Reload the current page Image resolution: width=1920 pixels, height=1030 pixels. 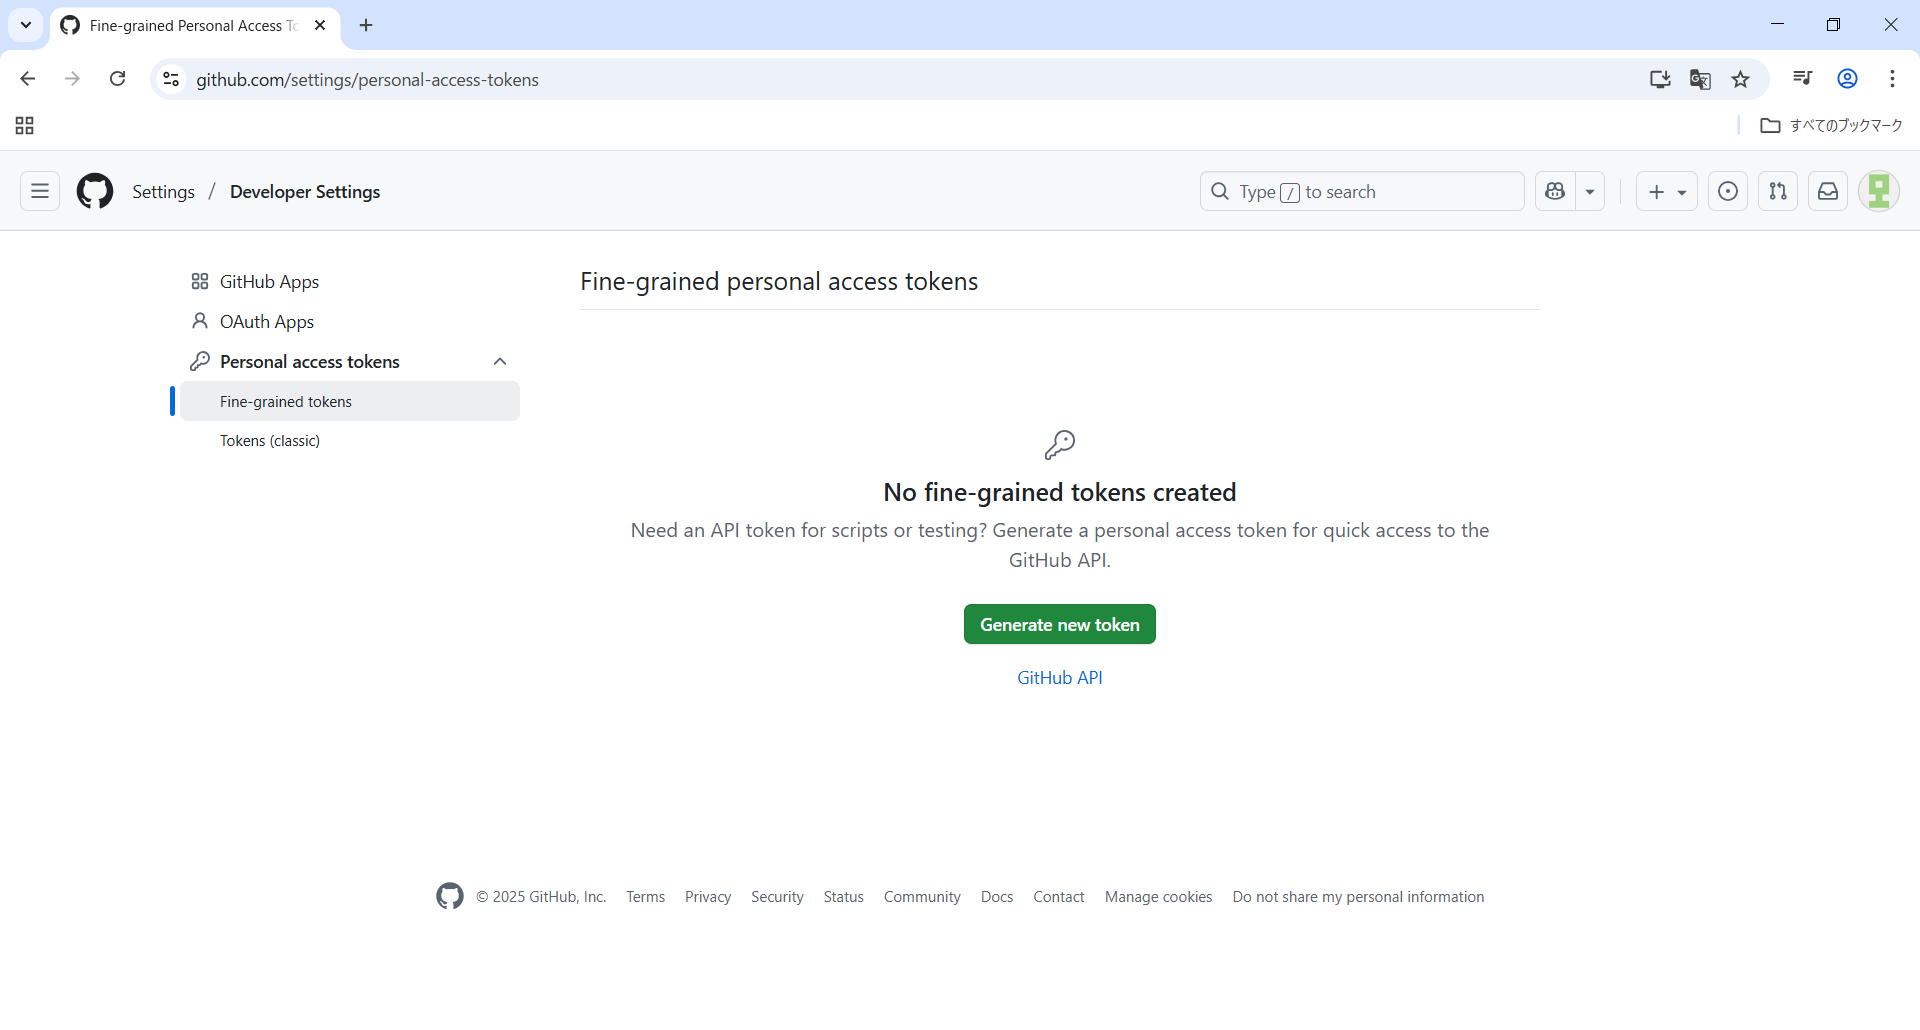pos(118,79)
